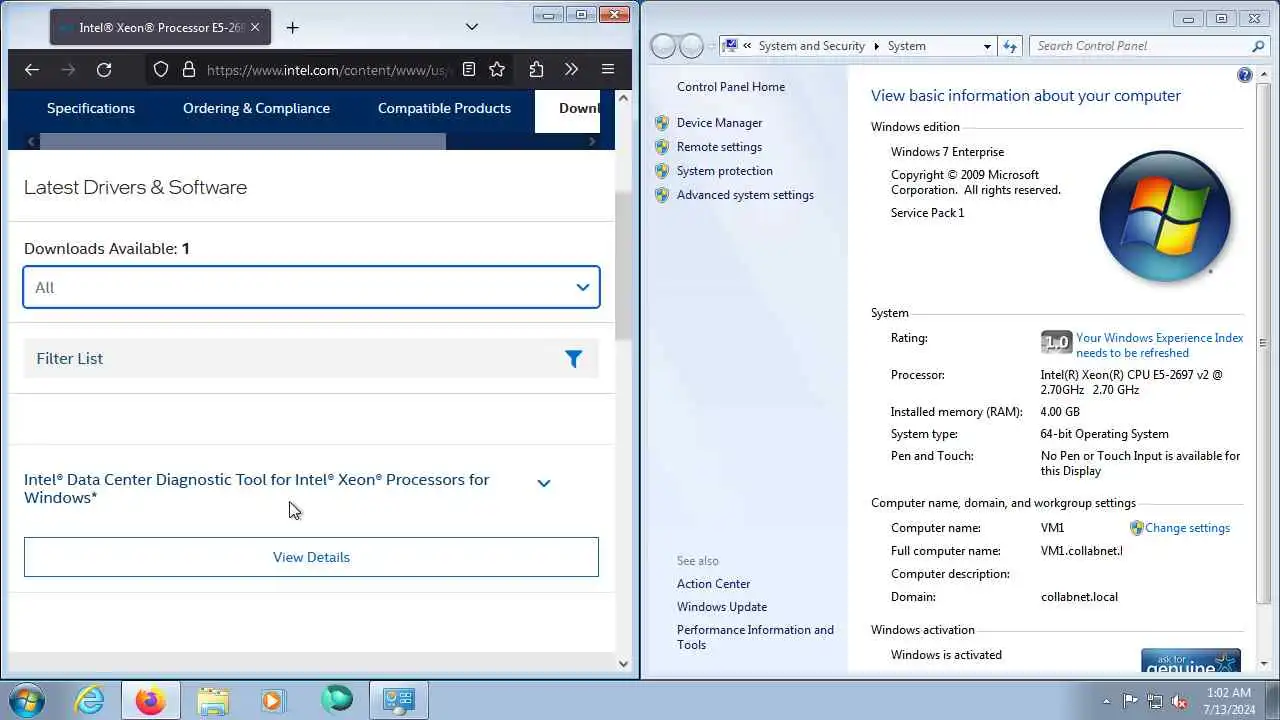The width and height of the screenshot is (1280, 720).
Task: Select the Downloads tab
Action: (568, 109)
